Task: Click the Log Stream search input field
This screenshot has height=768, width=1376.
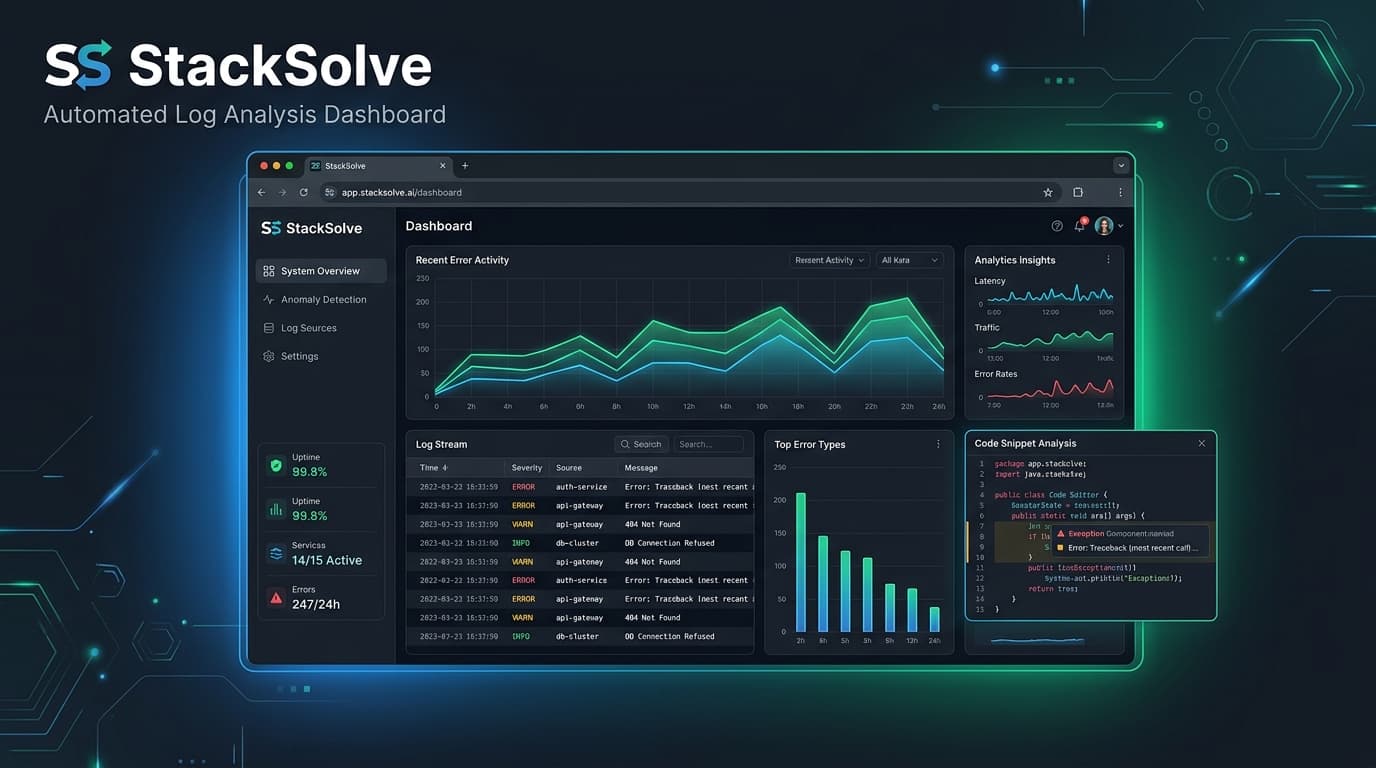Action: [x=708, y=444]
